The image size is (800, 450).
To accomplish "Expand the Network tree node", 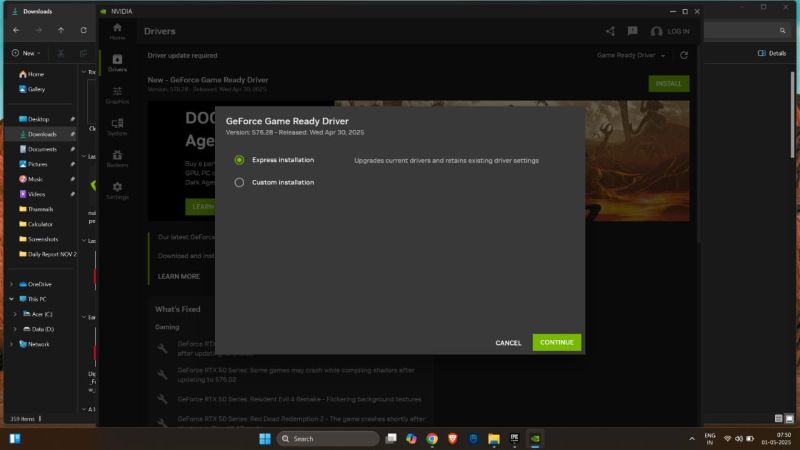I will pyautogui.click(x=12, y=344).
